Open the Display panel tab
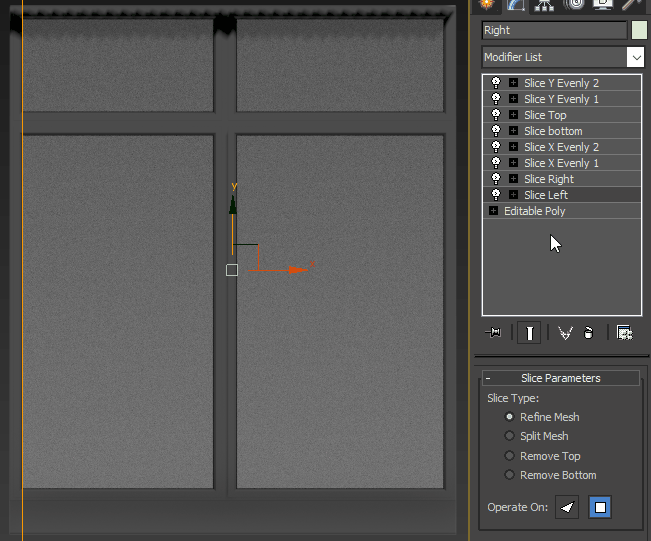The width and height of the screenshot is (651, 541). point(602,4)
